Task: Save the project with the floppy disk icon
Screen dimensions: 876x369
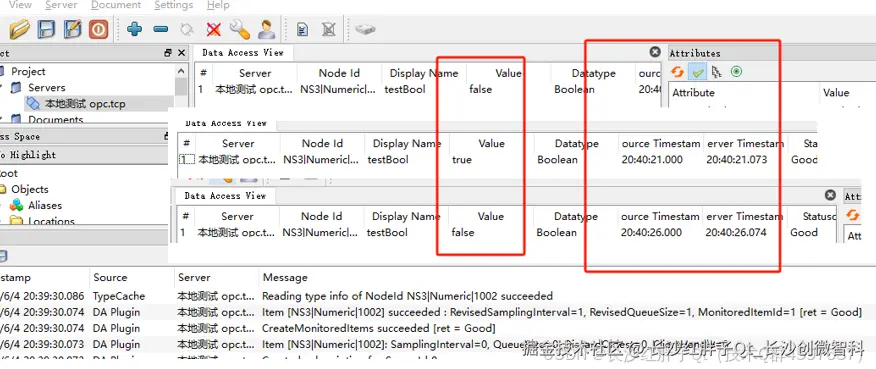Action: click(46, 29)
